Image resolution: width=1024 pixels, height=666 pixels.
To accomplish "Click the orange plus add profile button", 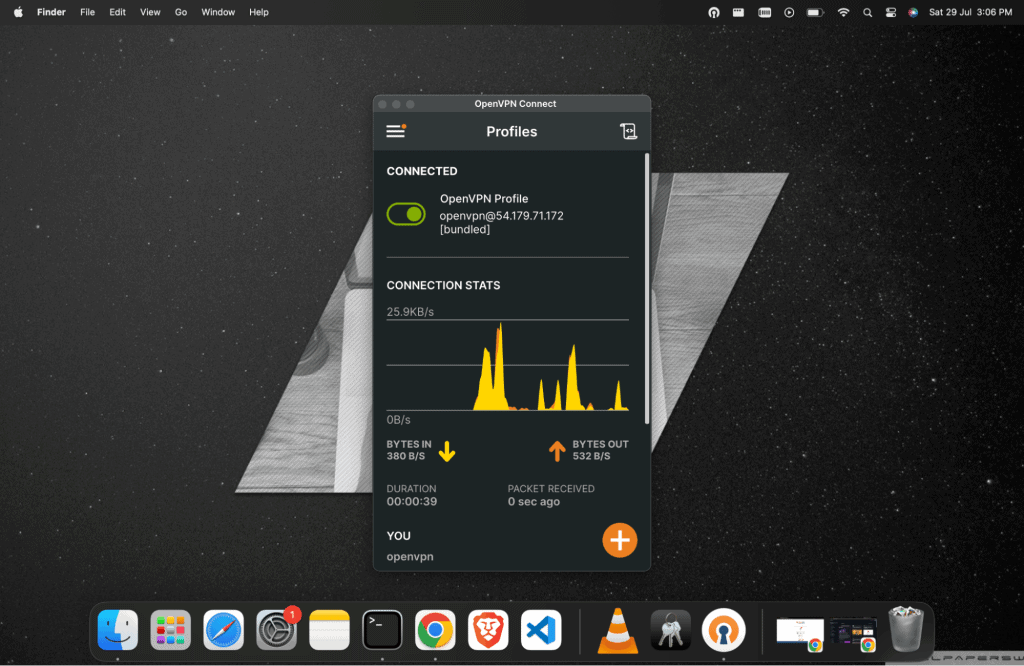I will pyautogui.click(x=619, y=540).
